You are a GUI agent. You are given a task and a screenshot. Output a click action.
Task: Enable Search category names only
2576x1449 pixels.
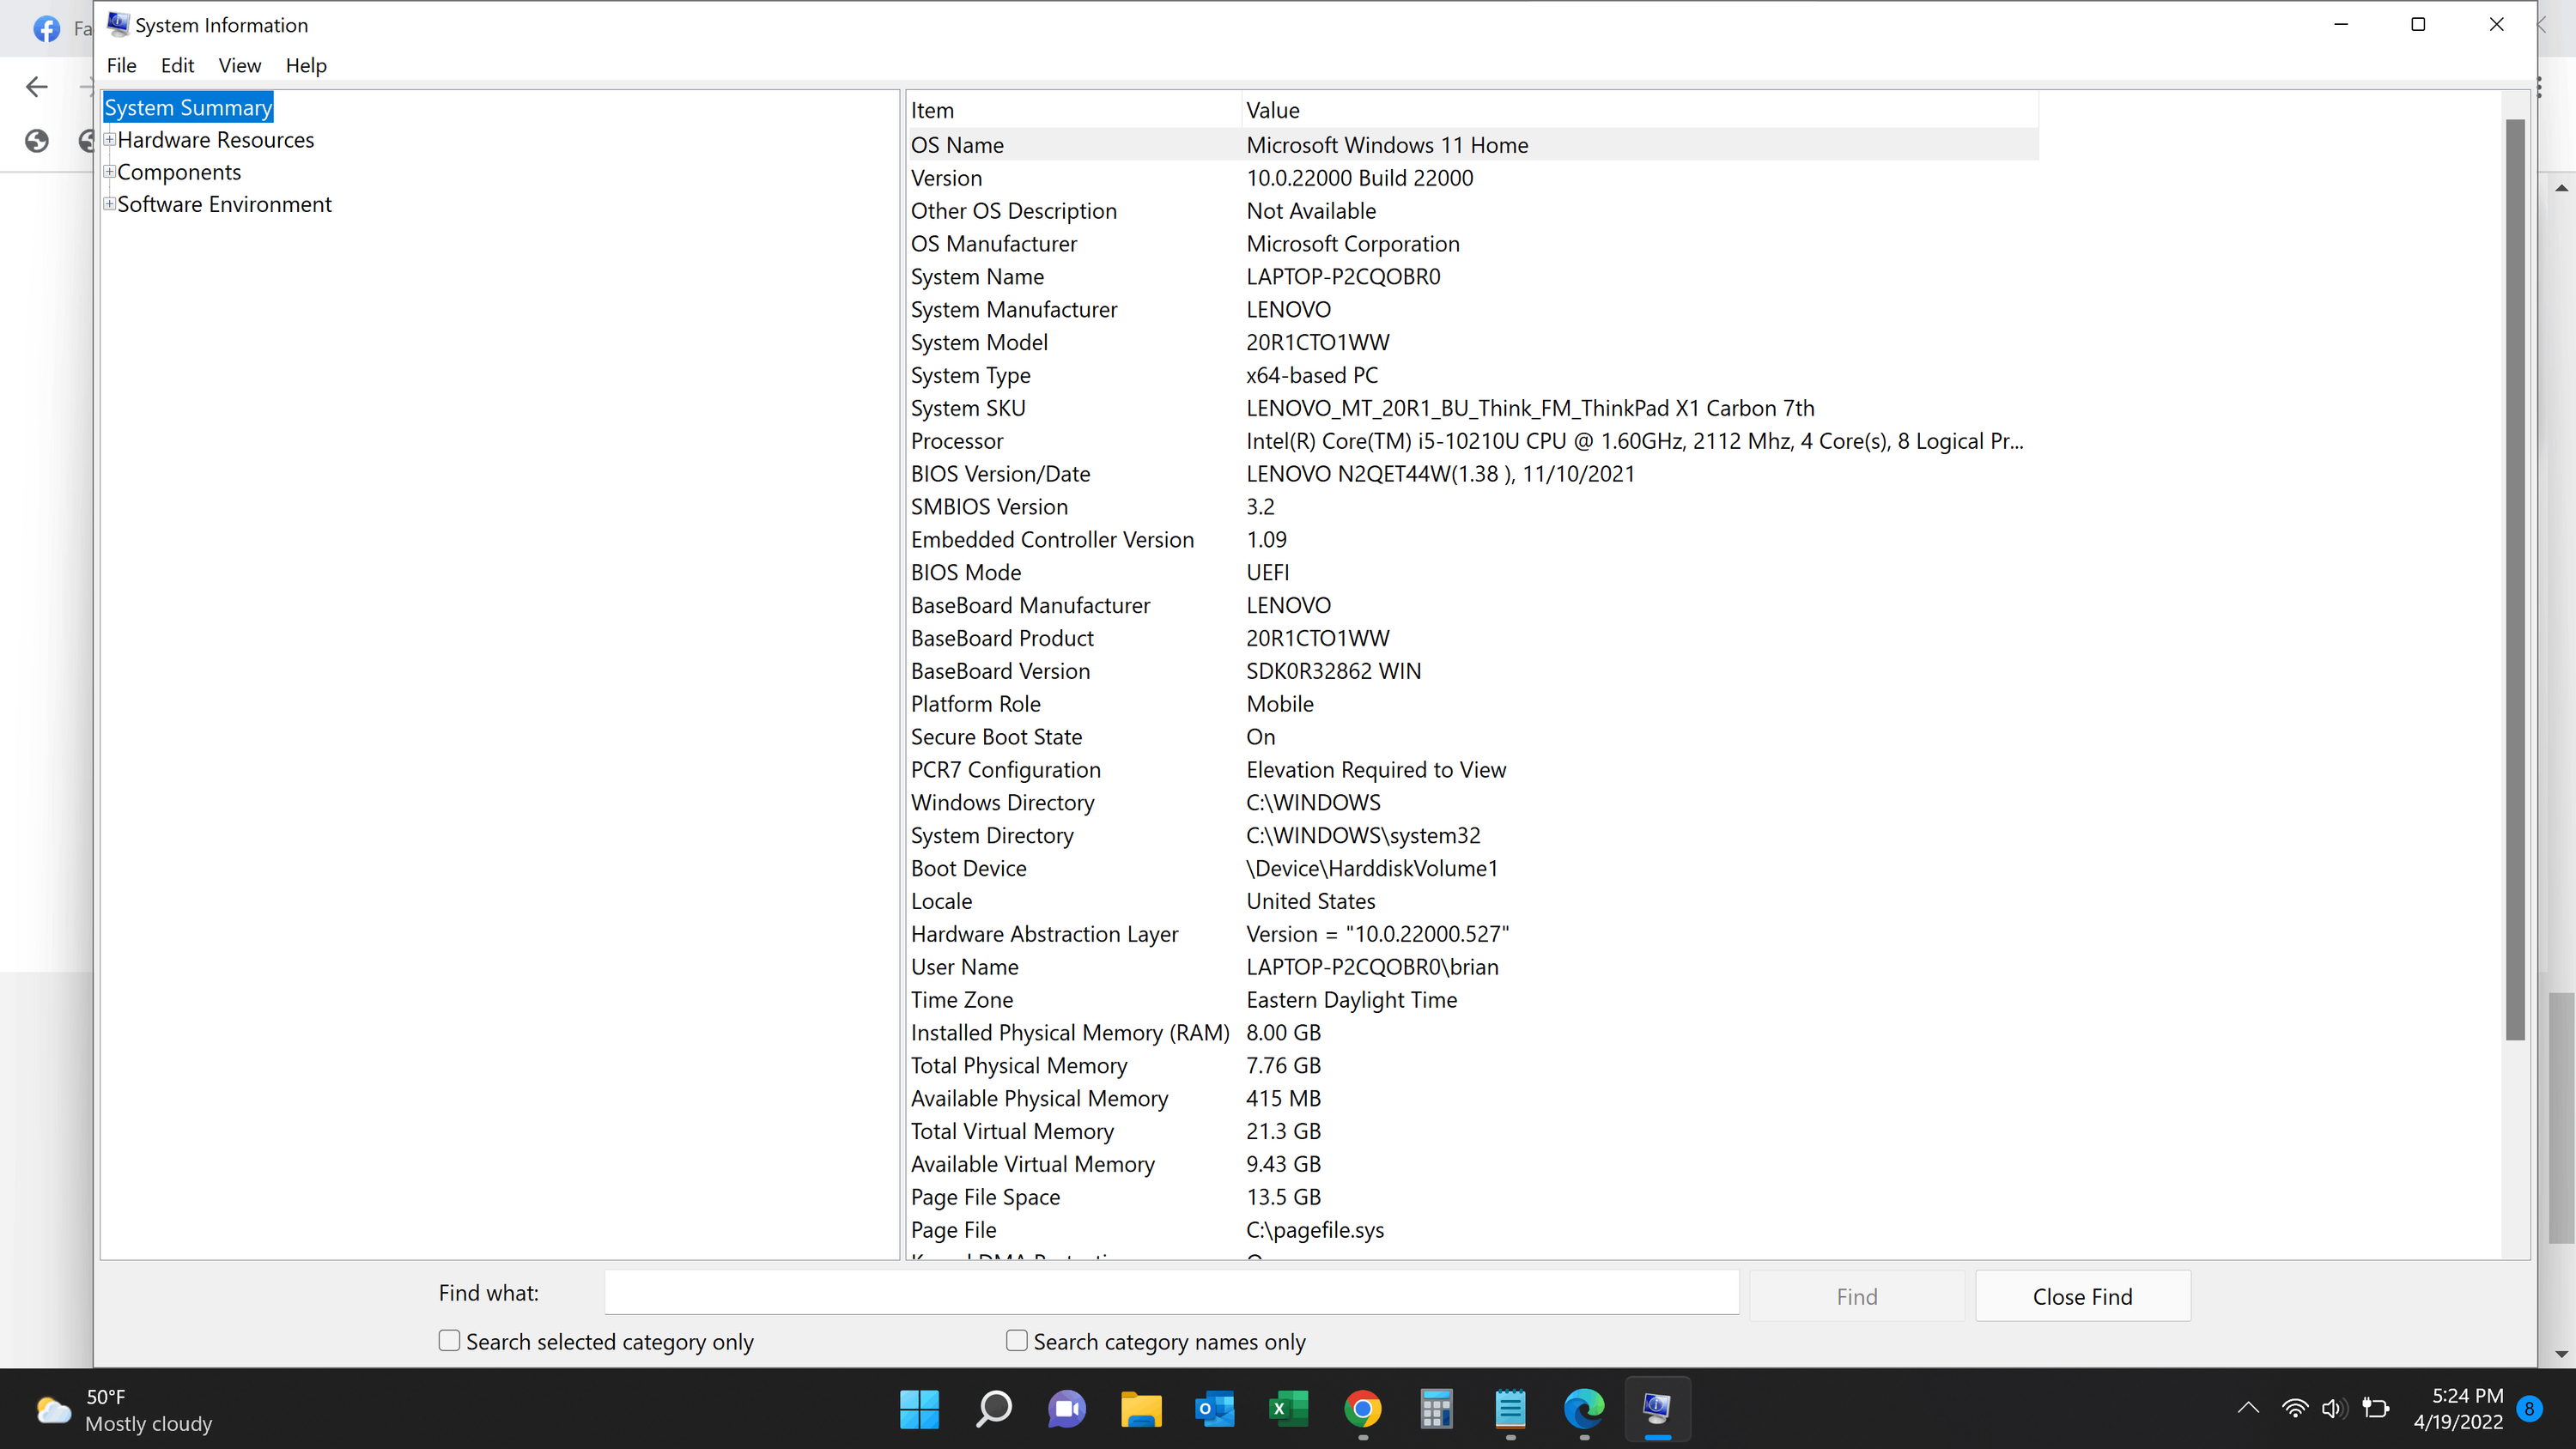tap(1016, 1340)
